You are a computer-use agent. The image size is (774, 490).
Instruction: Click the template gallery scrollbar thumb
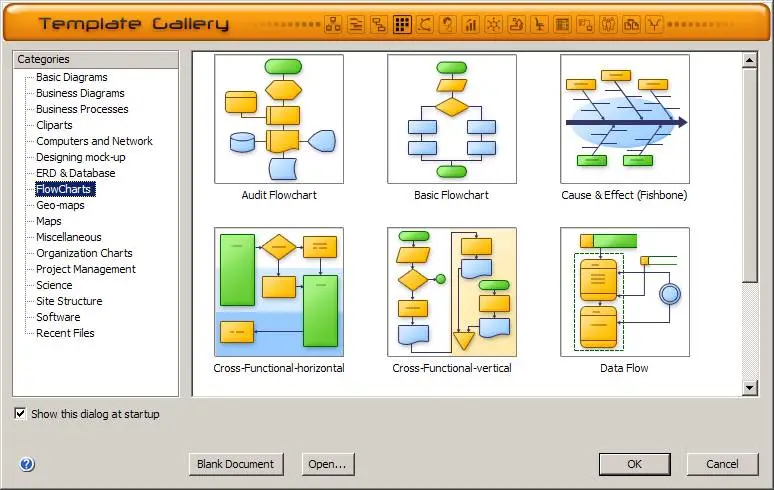[749, 175]
